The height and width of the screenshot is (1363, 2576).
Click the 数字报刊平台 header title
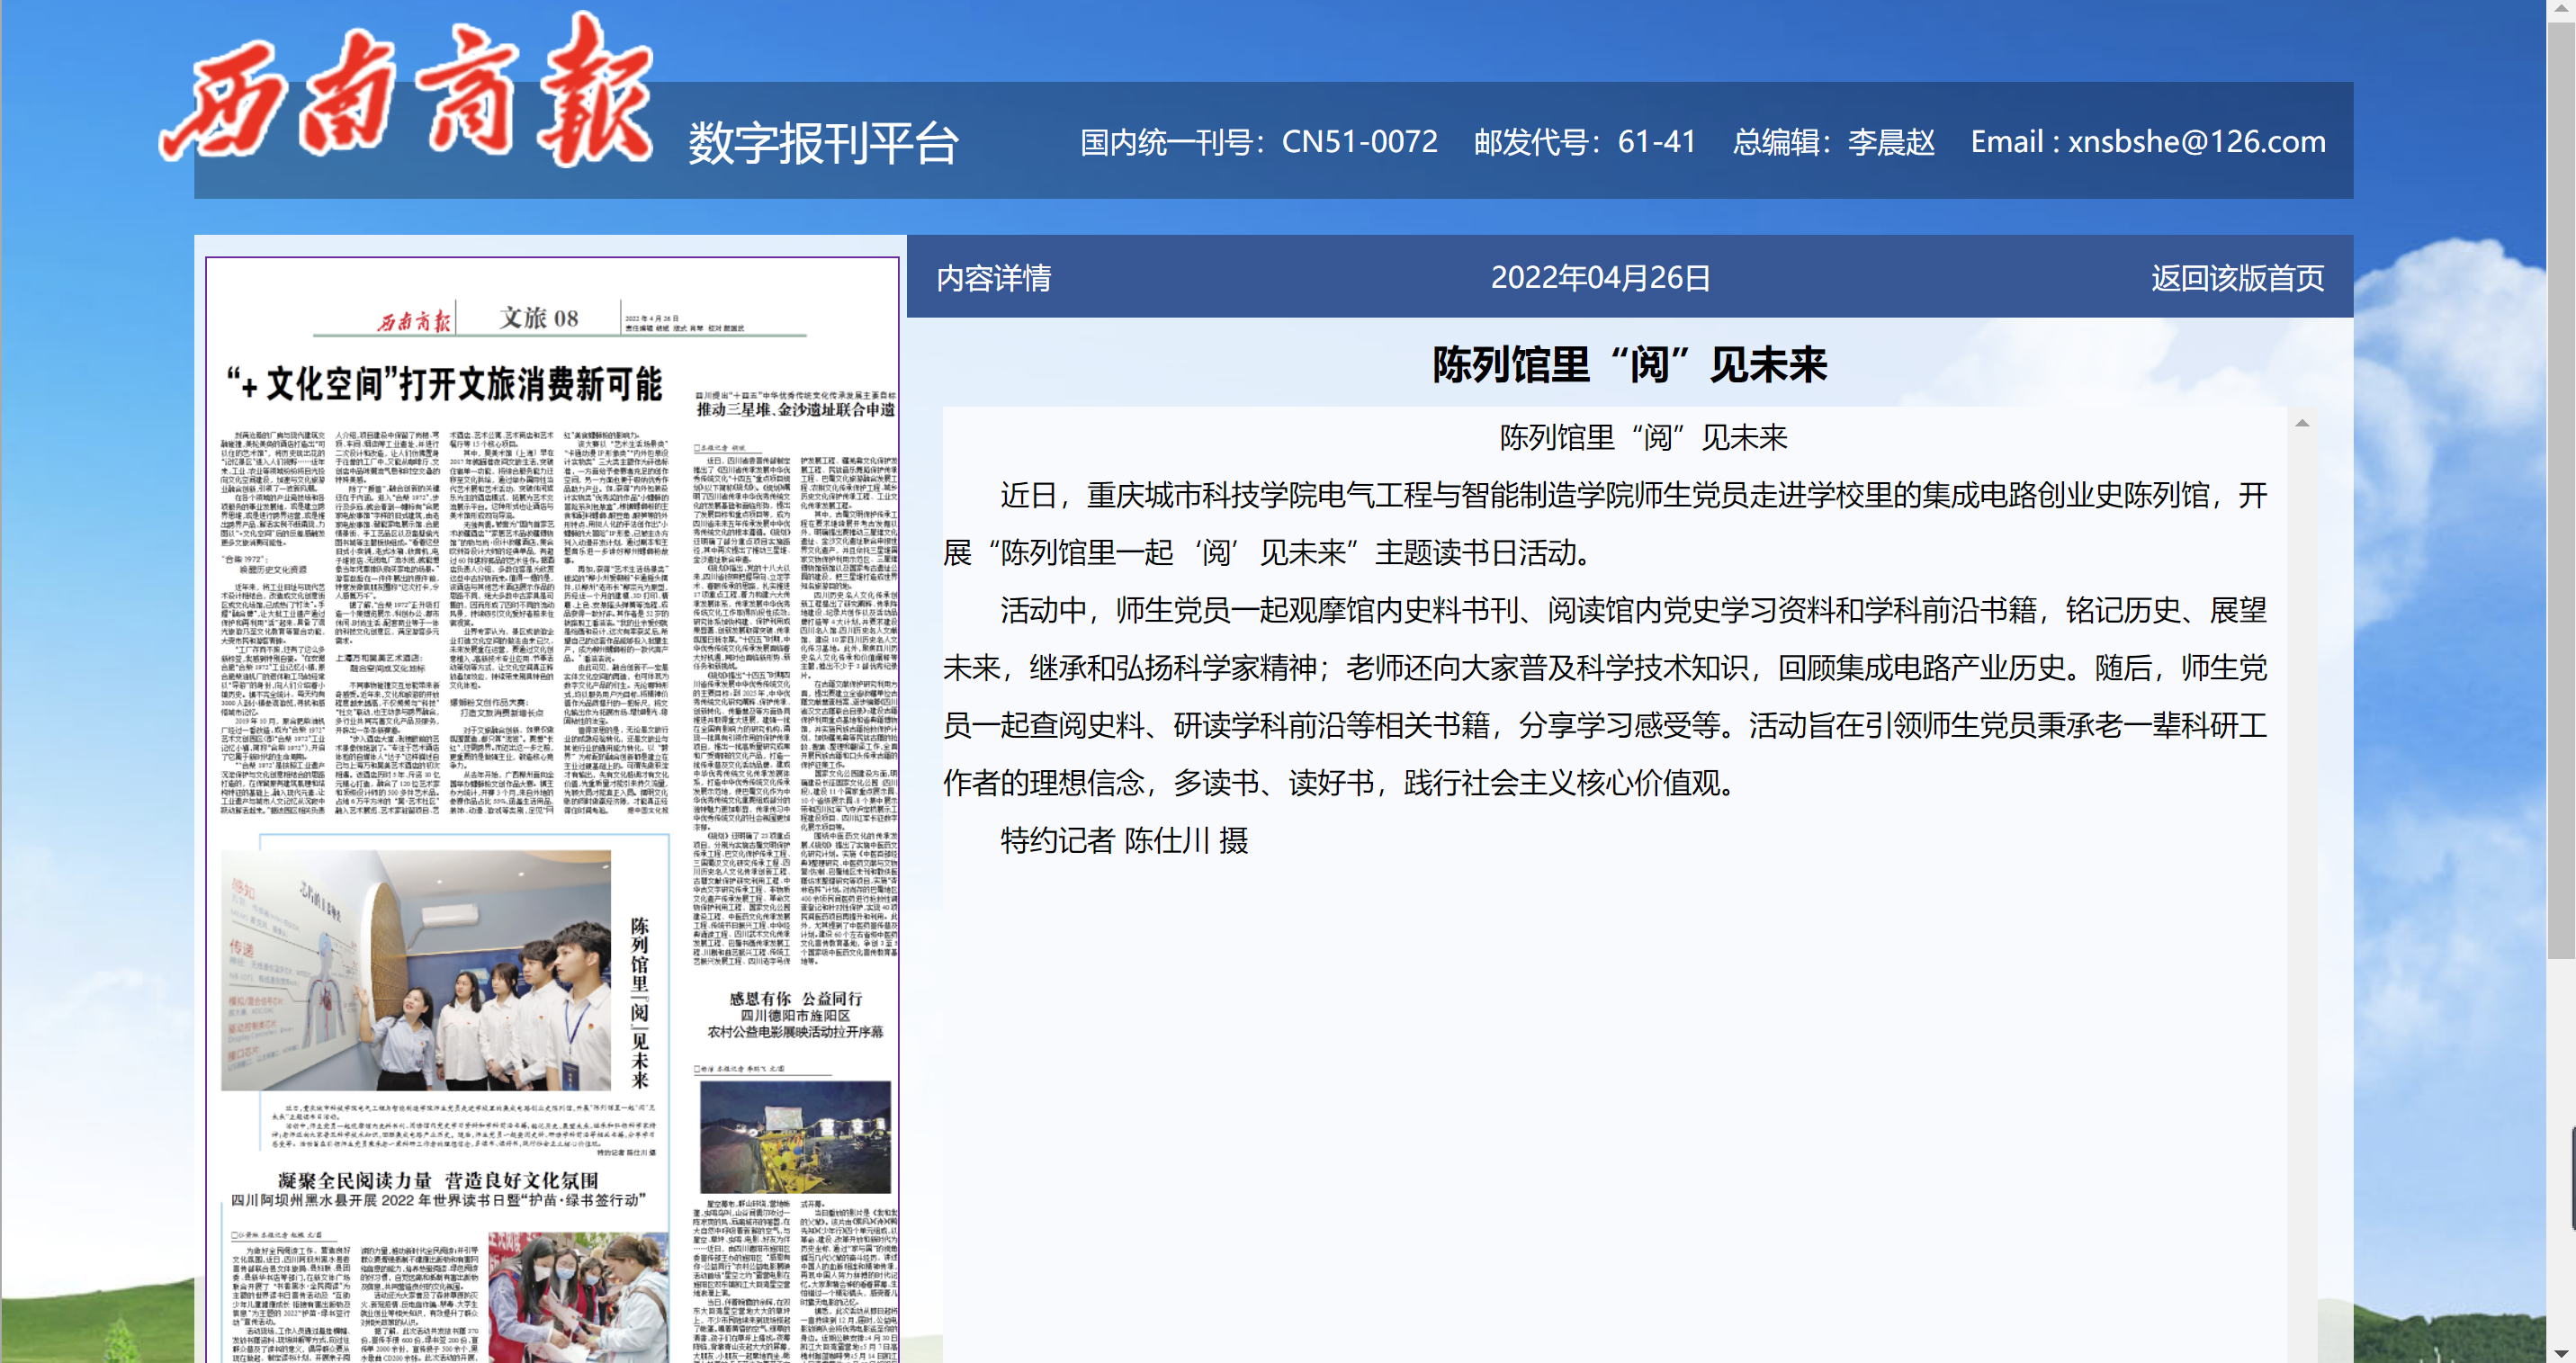tap(823, 143)
